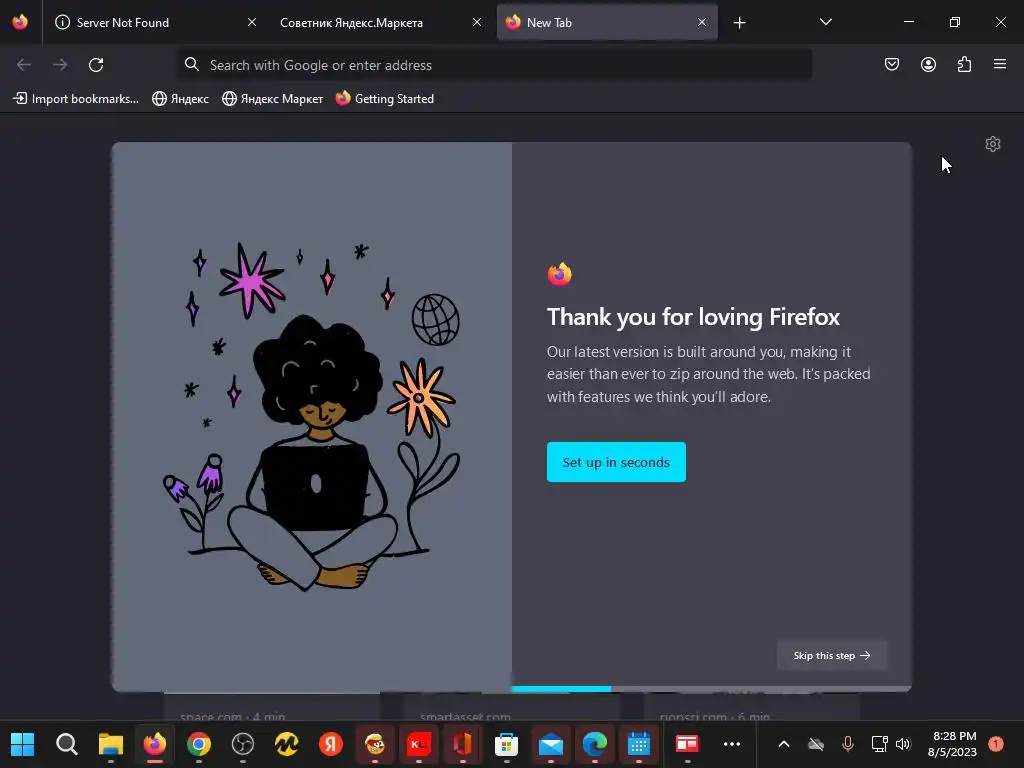This screenshot has width=1024, height=768.
Task: Close the New Tab tab
Action: click(x=702, y=22)
